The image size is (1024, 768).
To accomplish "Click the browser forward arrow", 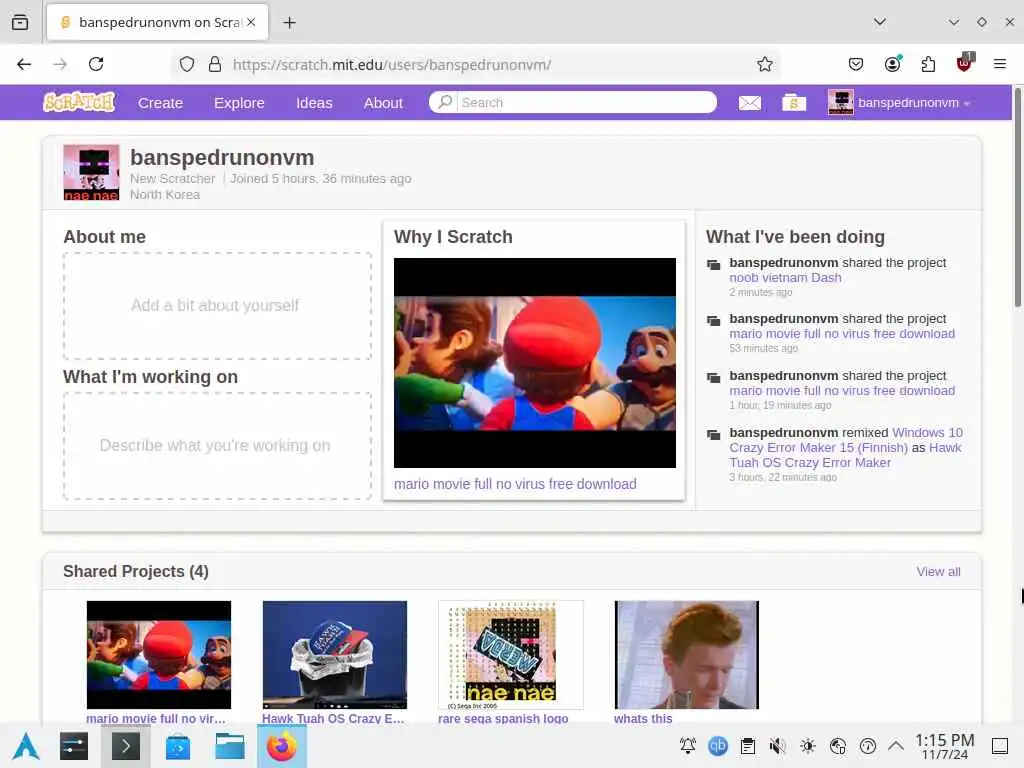I will (60, 64).
